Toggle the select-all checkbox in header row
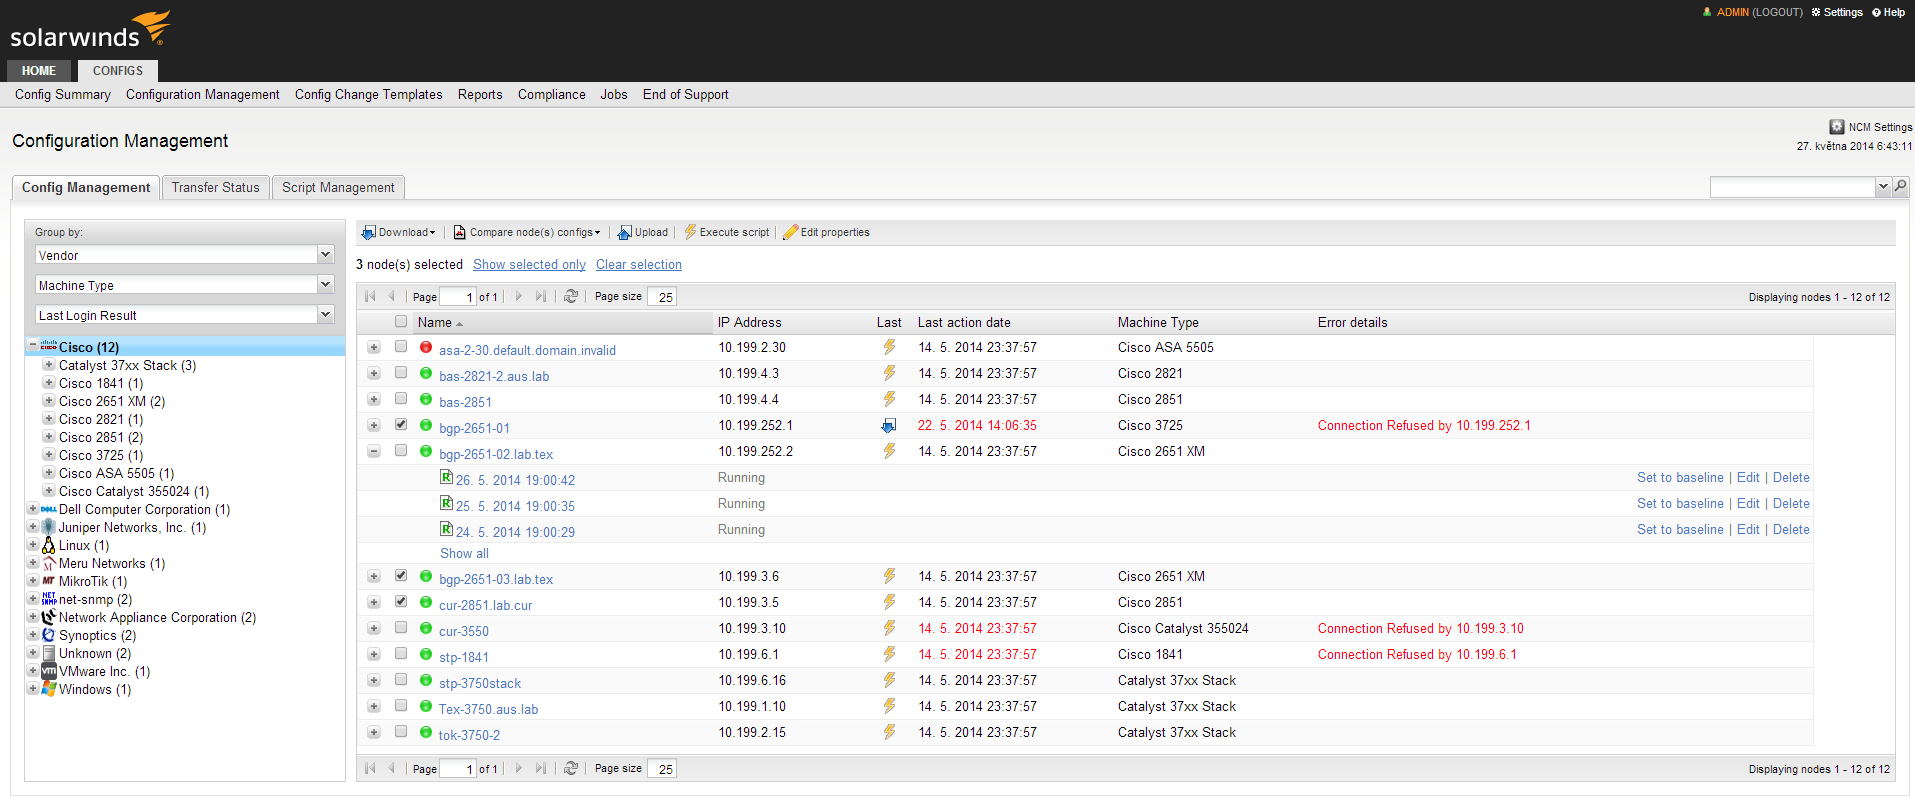 401,322
